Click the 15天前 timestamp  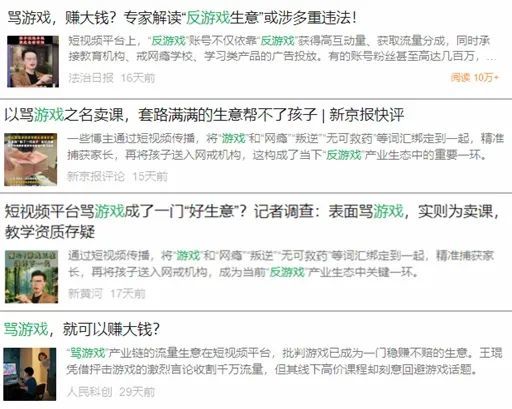point(150,176)
